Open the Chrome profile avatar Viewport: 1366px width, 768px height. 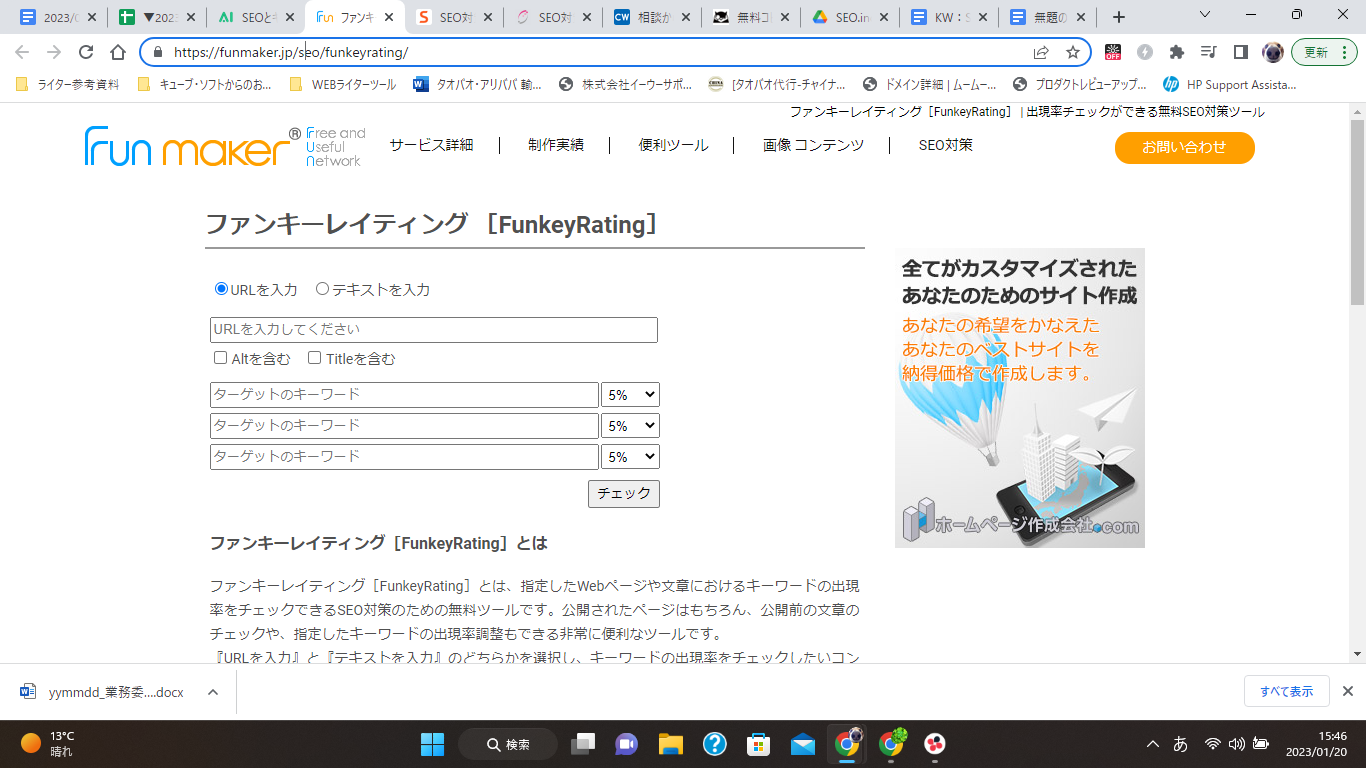point(1272,52)
